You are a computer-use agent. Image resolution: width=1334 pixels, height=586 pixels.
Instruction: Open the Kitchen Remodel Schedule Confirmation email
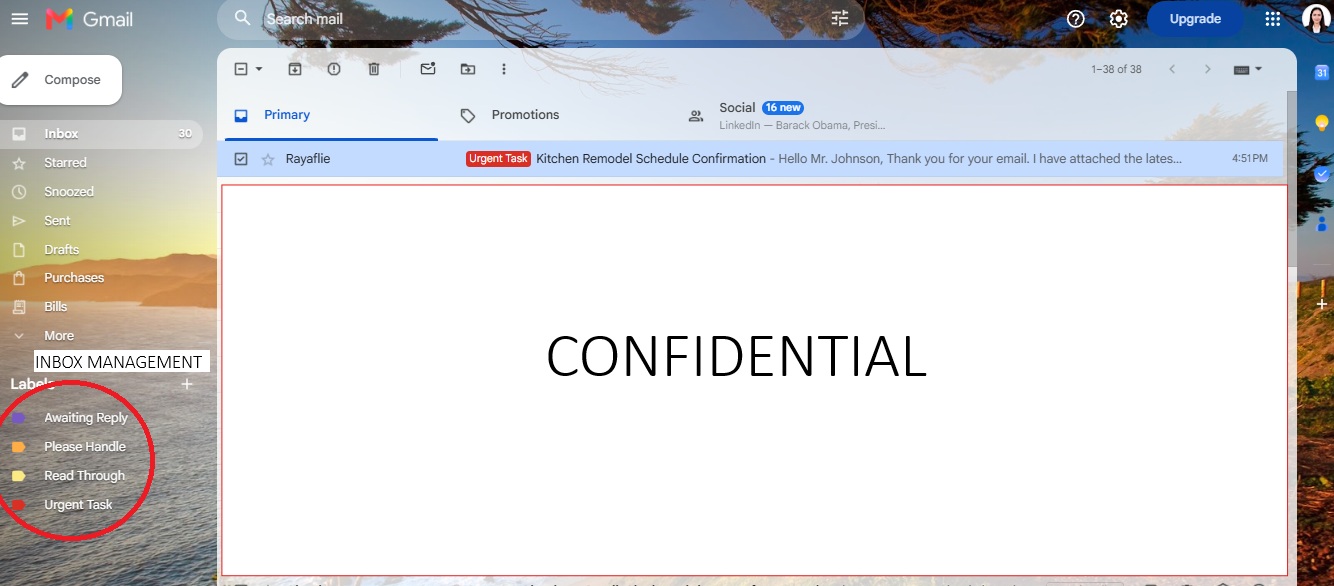point(750,159)
